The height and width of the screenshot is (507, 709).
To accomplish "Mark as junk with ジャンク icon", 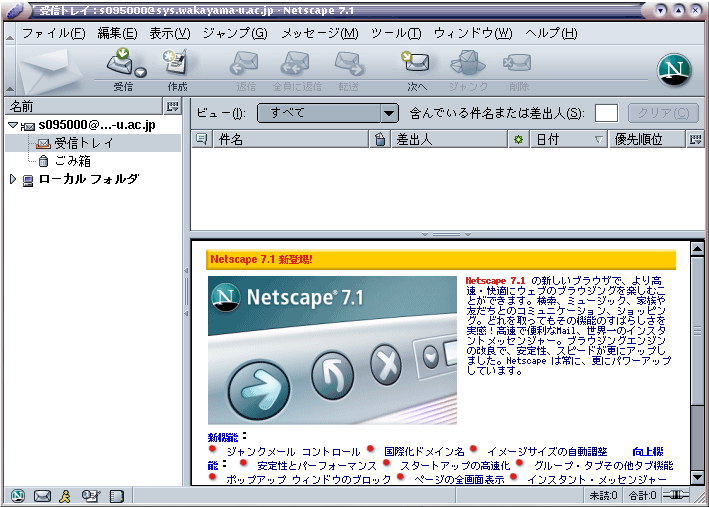I will (x=468, y=62).
